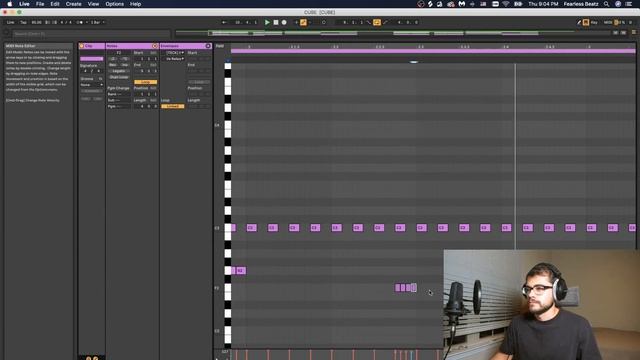Click the purple clip color swatch
Screen dimensions: 640x360
91,59
